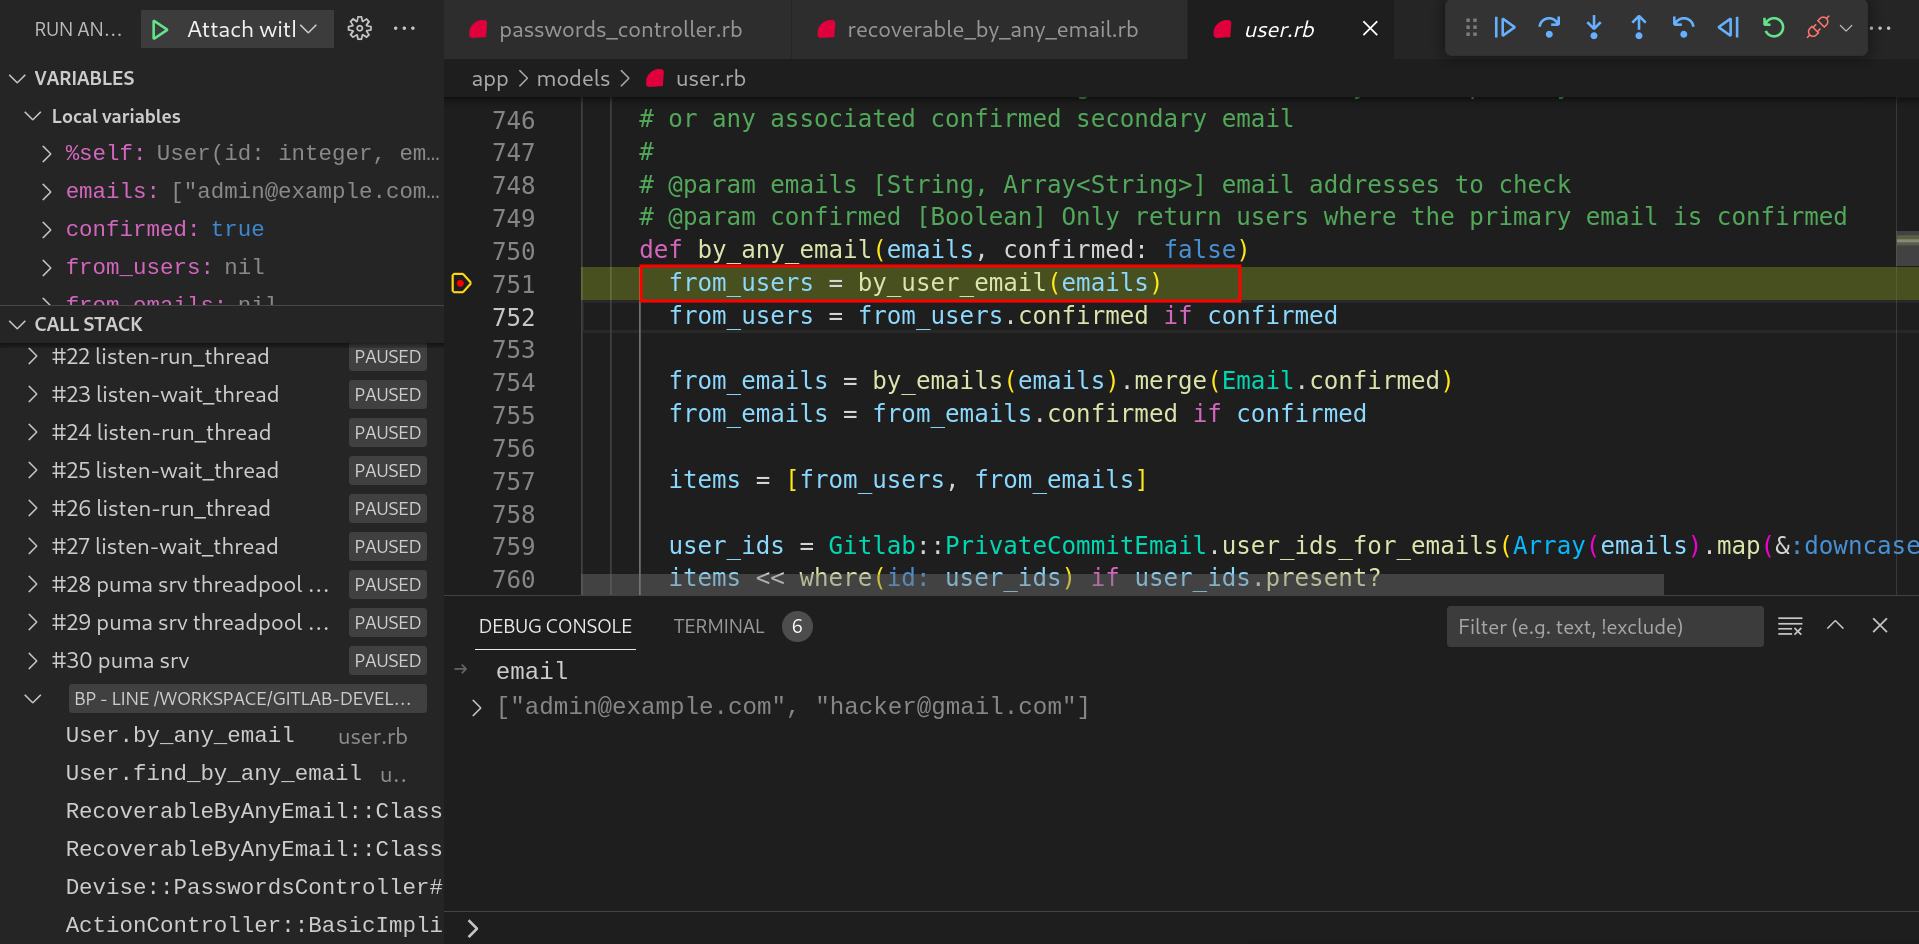Expand the emails variable
The image size is (1919, 944).
46,191
